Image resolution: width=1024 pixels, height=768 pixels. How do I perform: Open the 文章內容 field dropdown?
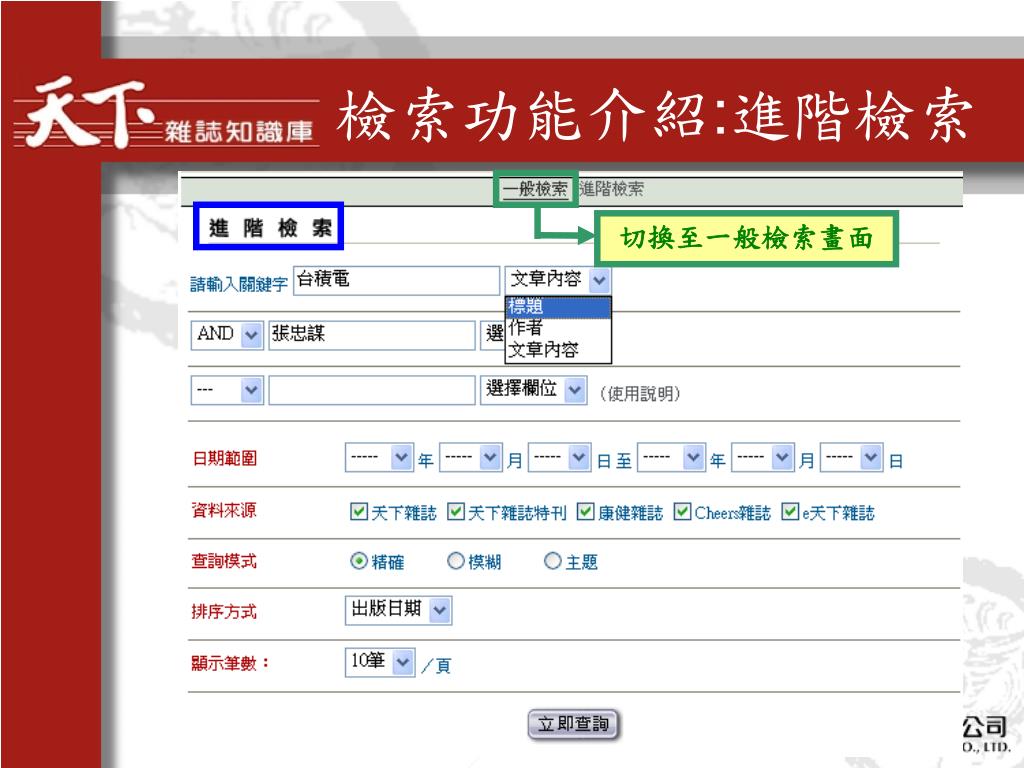pos(558,280)
